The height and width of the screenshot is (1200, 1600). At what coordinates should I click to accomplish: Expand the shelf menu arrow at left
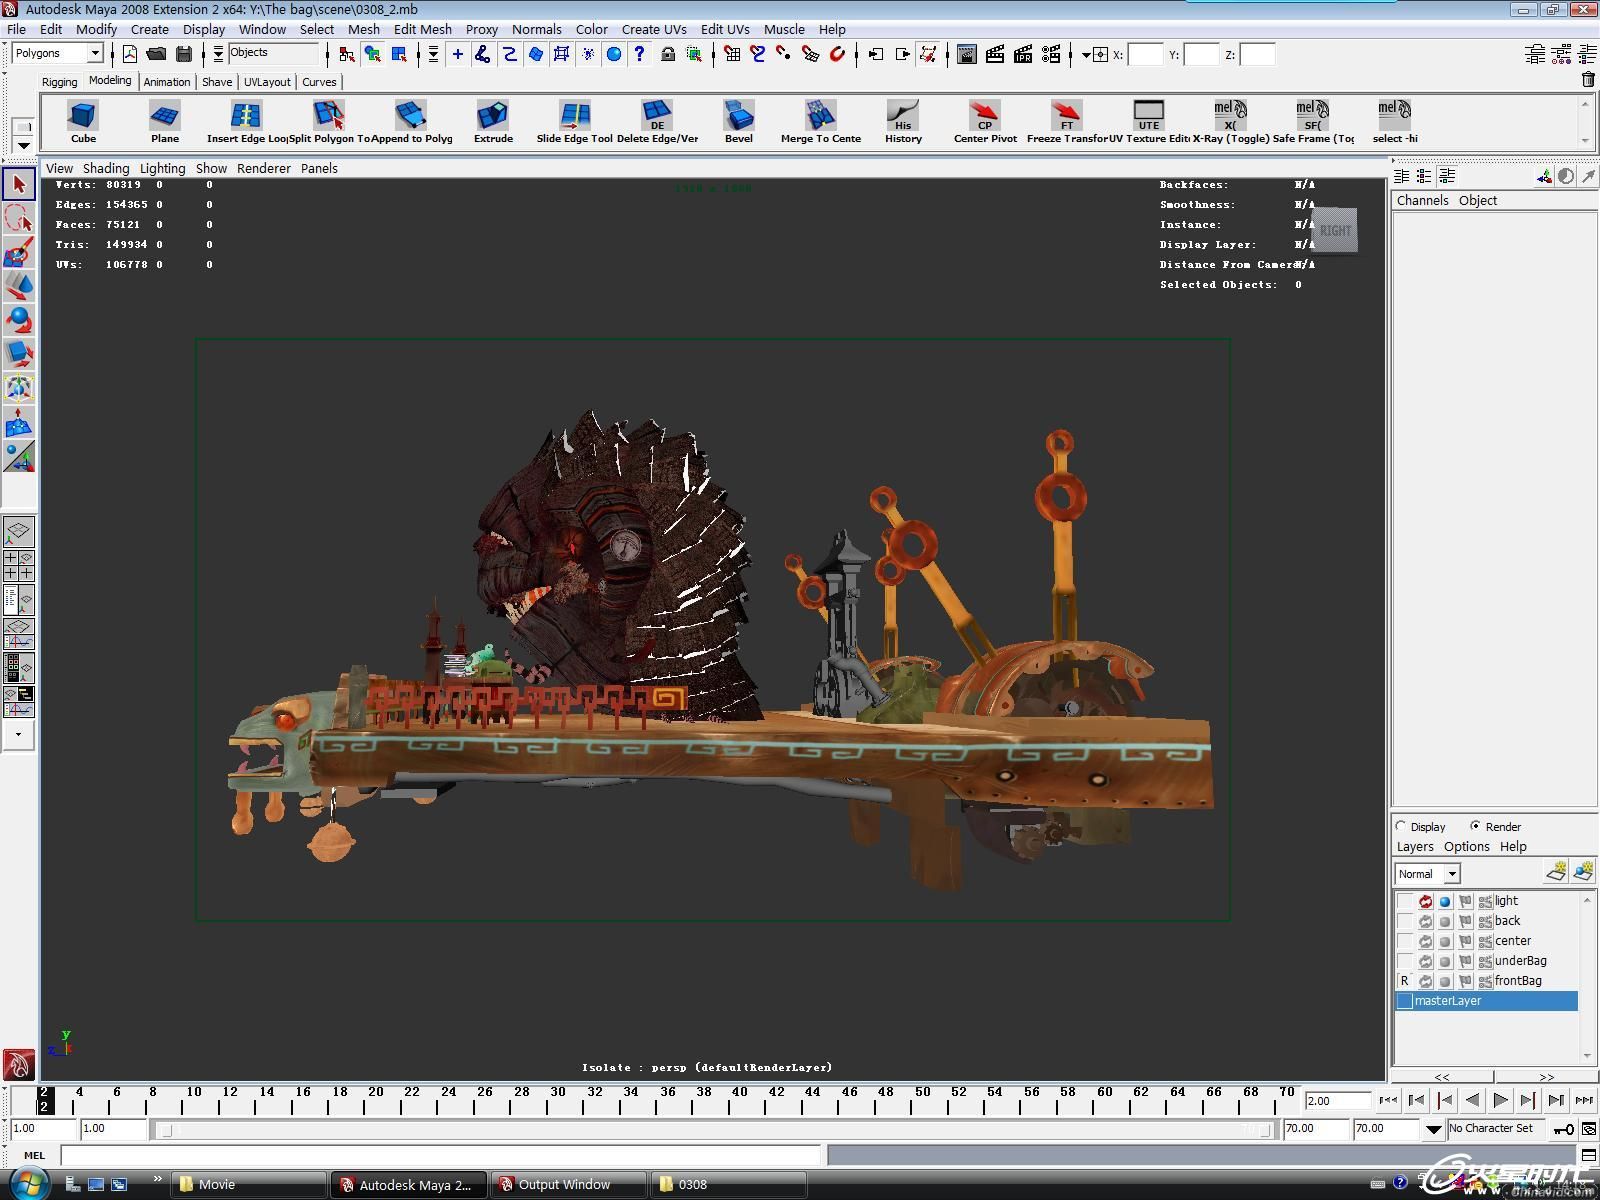24,146
